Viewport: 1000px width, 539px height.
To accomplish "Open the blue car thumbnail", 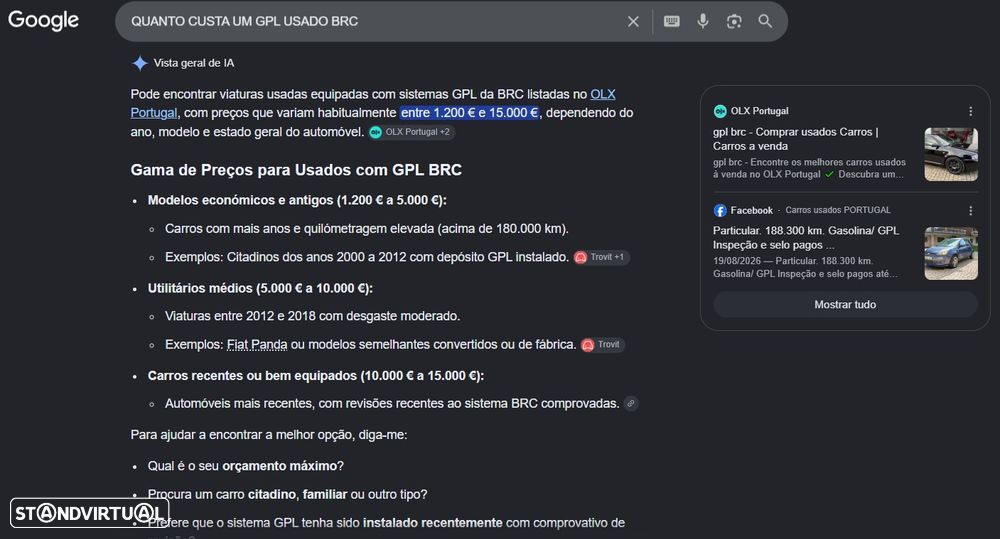I will pyautogui.click(x=951, y=253).
